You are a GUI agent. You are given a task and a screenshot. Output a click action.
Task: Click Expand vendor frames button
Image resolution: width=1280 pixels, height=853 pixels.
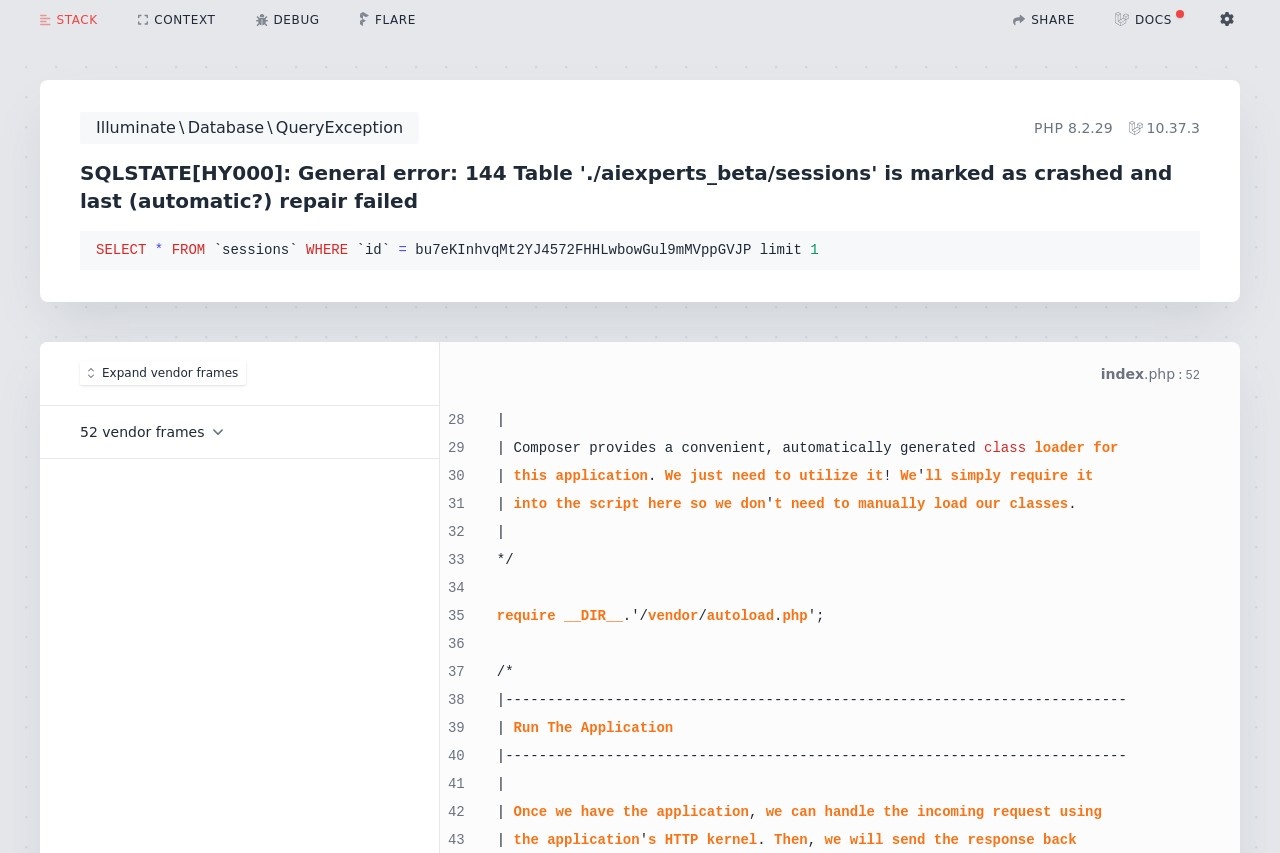click(x=163, y=373)
